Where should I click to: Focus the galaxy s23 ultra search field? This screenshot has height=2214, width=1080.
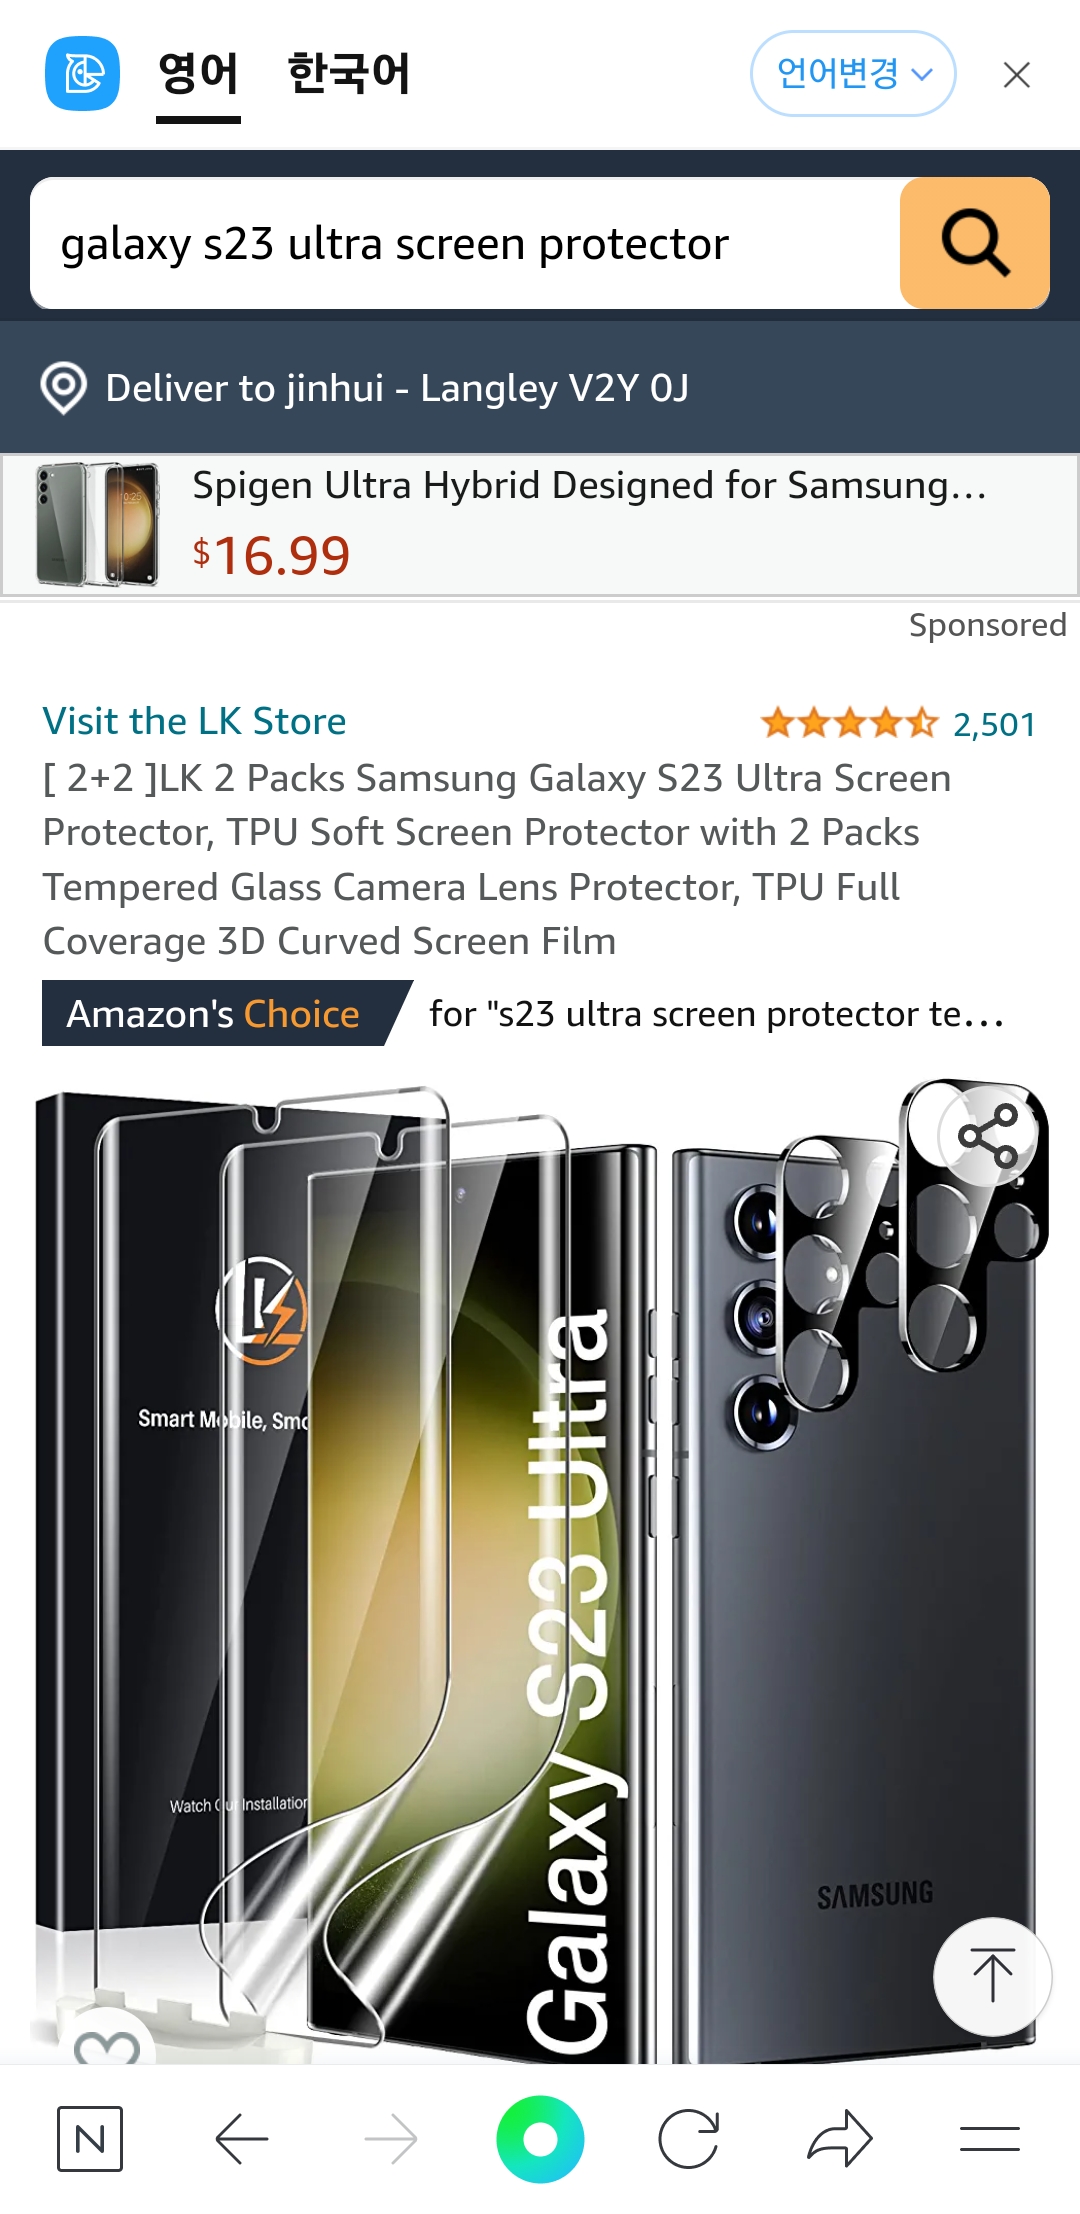pos(466,243)
